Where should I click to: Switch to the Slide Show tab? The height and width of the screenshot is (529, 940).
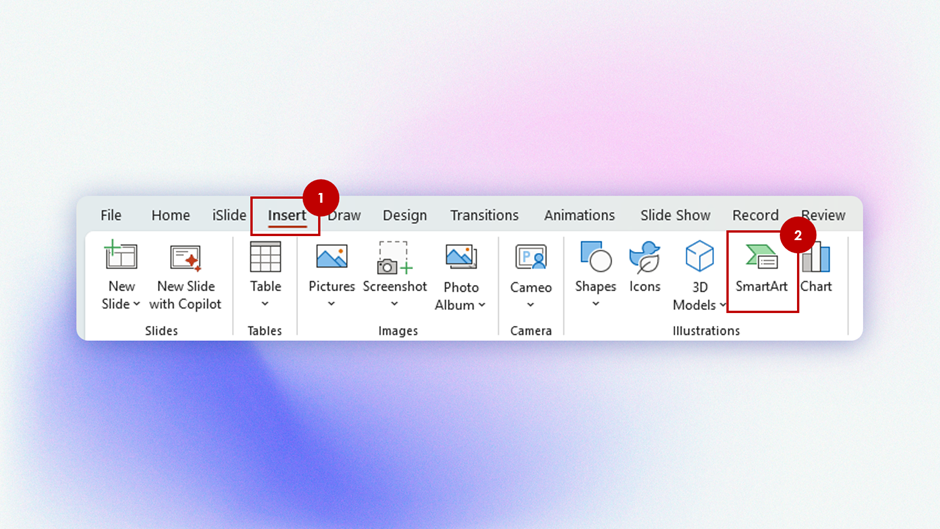[675, 215]
